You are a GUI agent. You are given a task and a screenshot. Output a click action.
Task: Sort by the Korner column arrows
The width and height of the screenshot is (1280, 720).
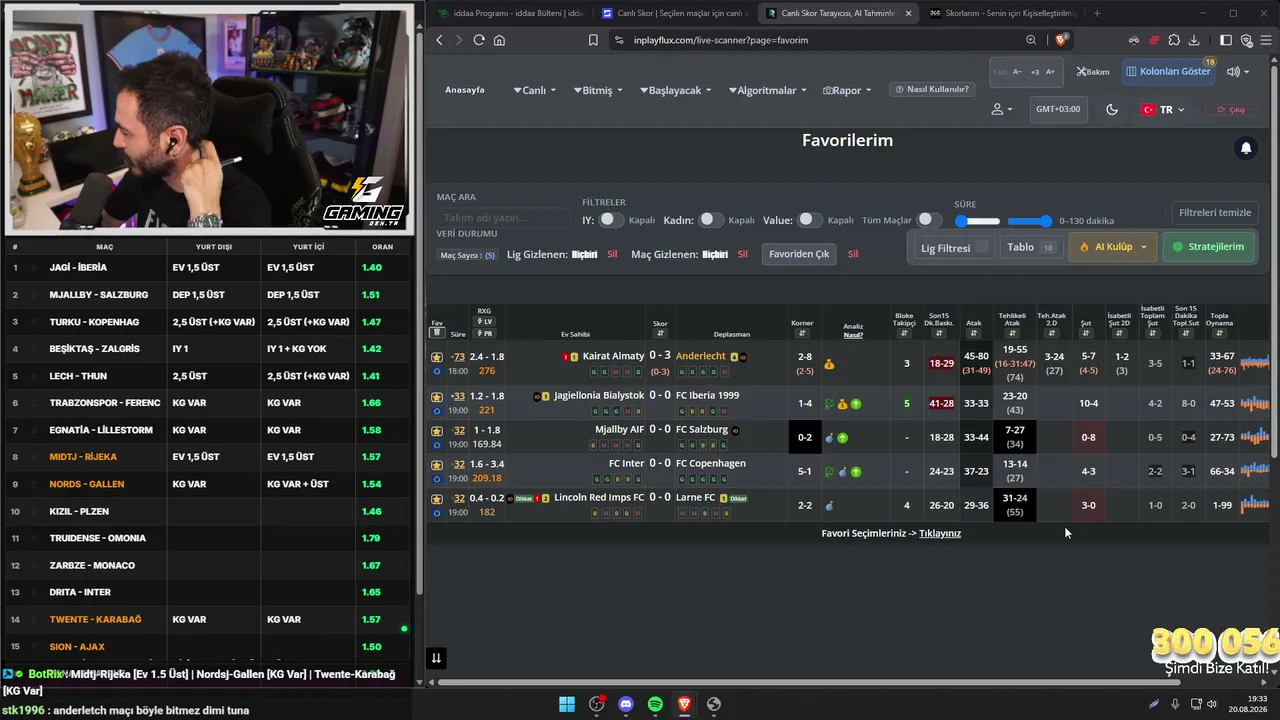[802, 333]
